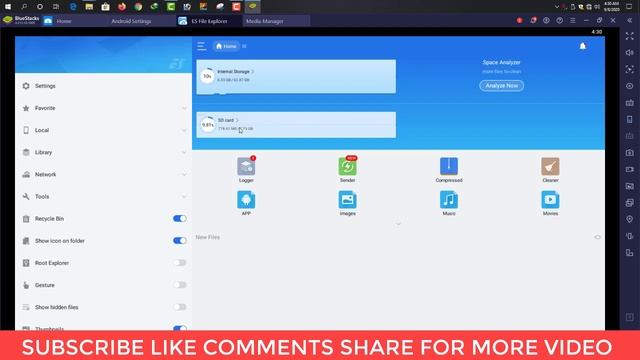Open the Windows notification center icon
The image size is (640, 360).
pyautogui.click(x=629, y=7)
